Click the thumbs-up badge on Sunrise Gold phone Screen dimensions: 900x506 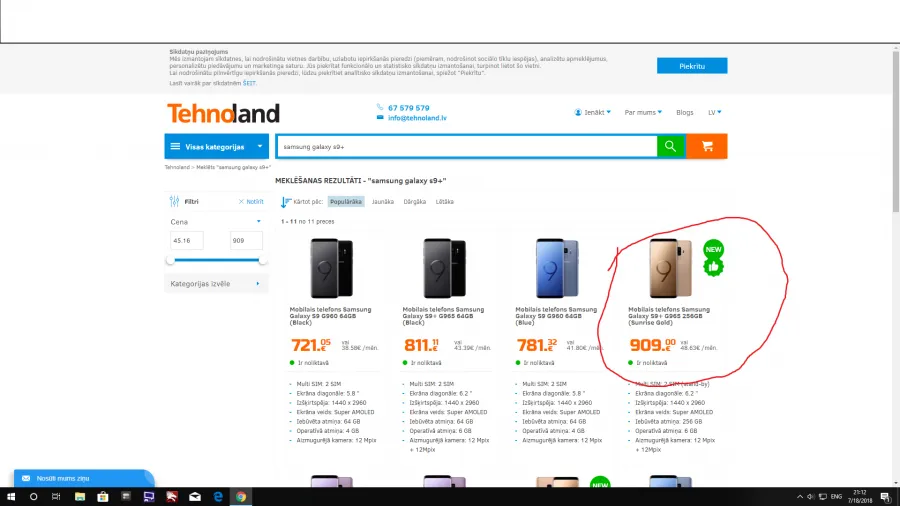(713, 267)
